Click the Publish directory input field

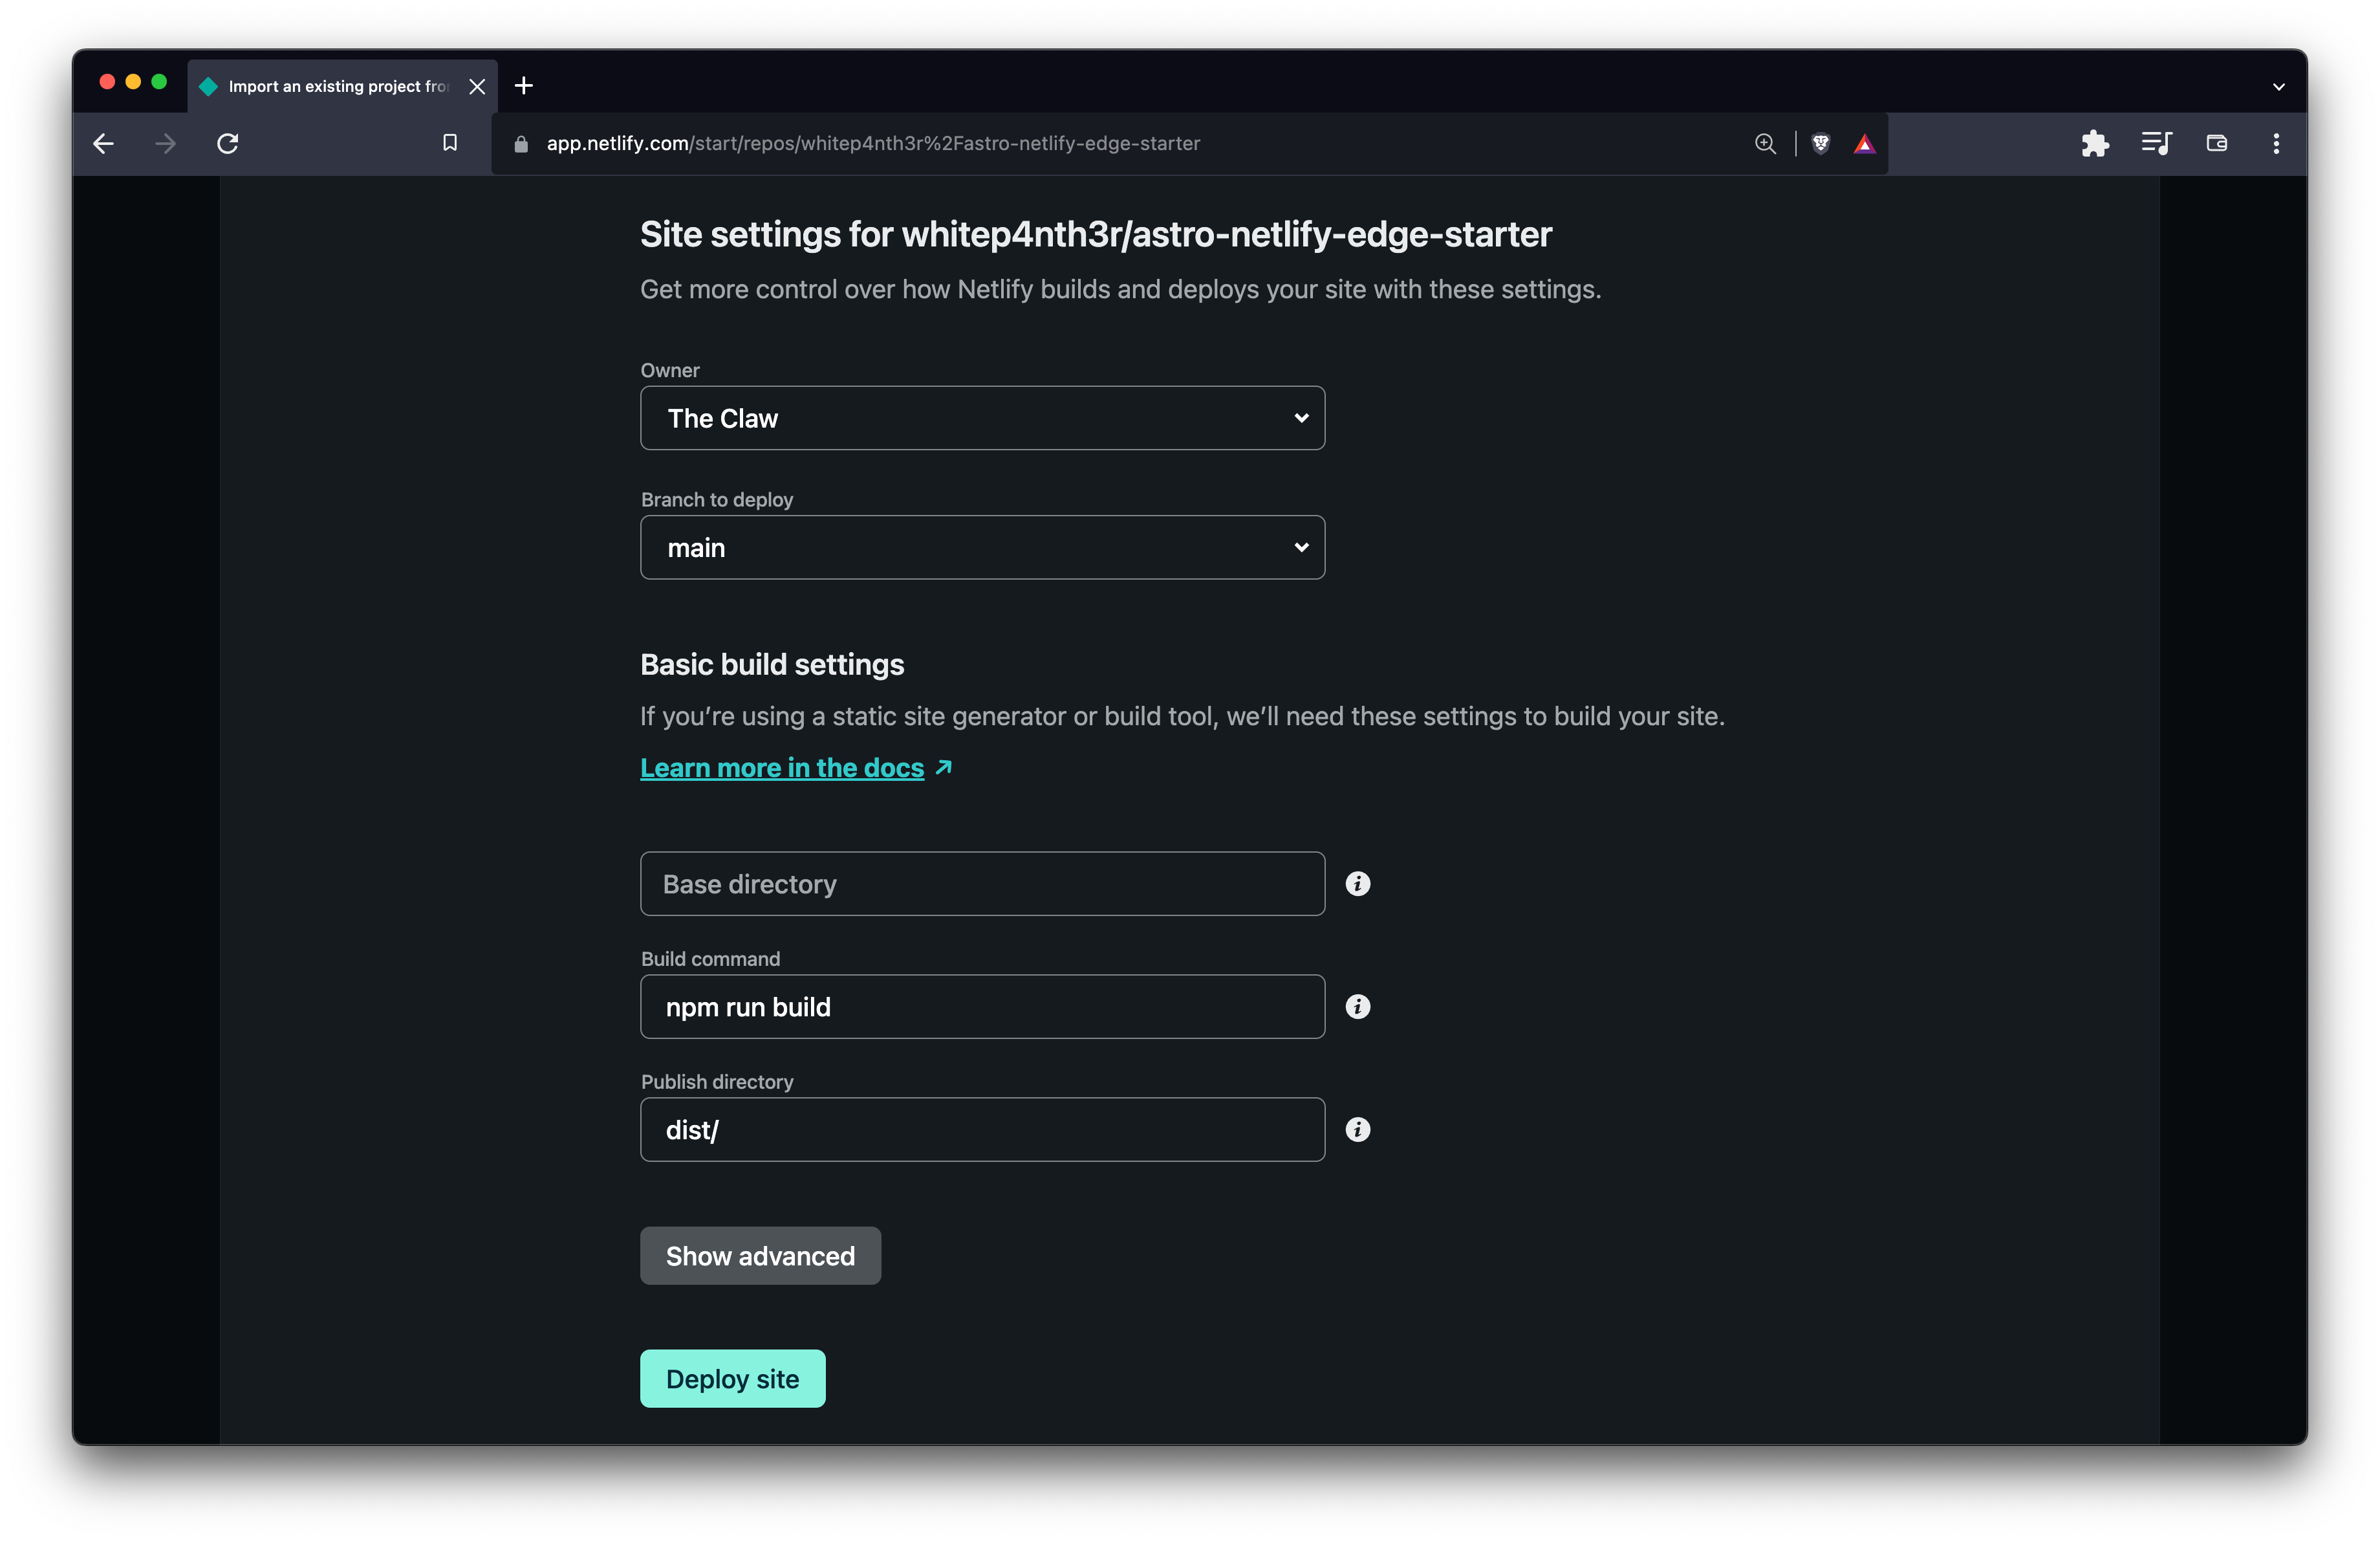[x=982, y=1128]
